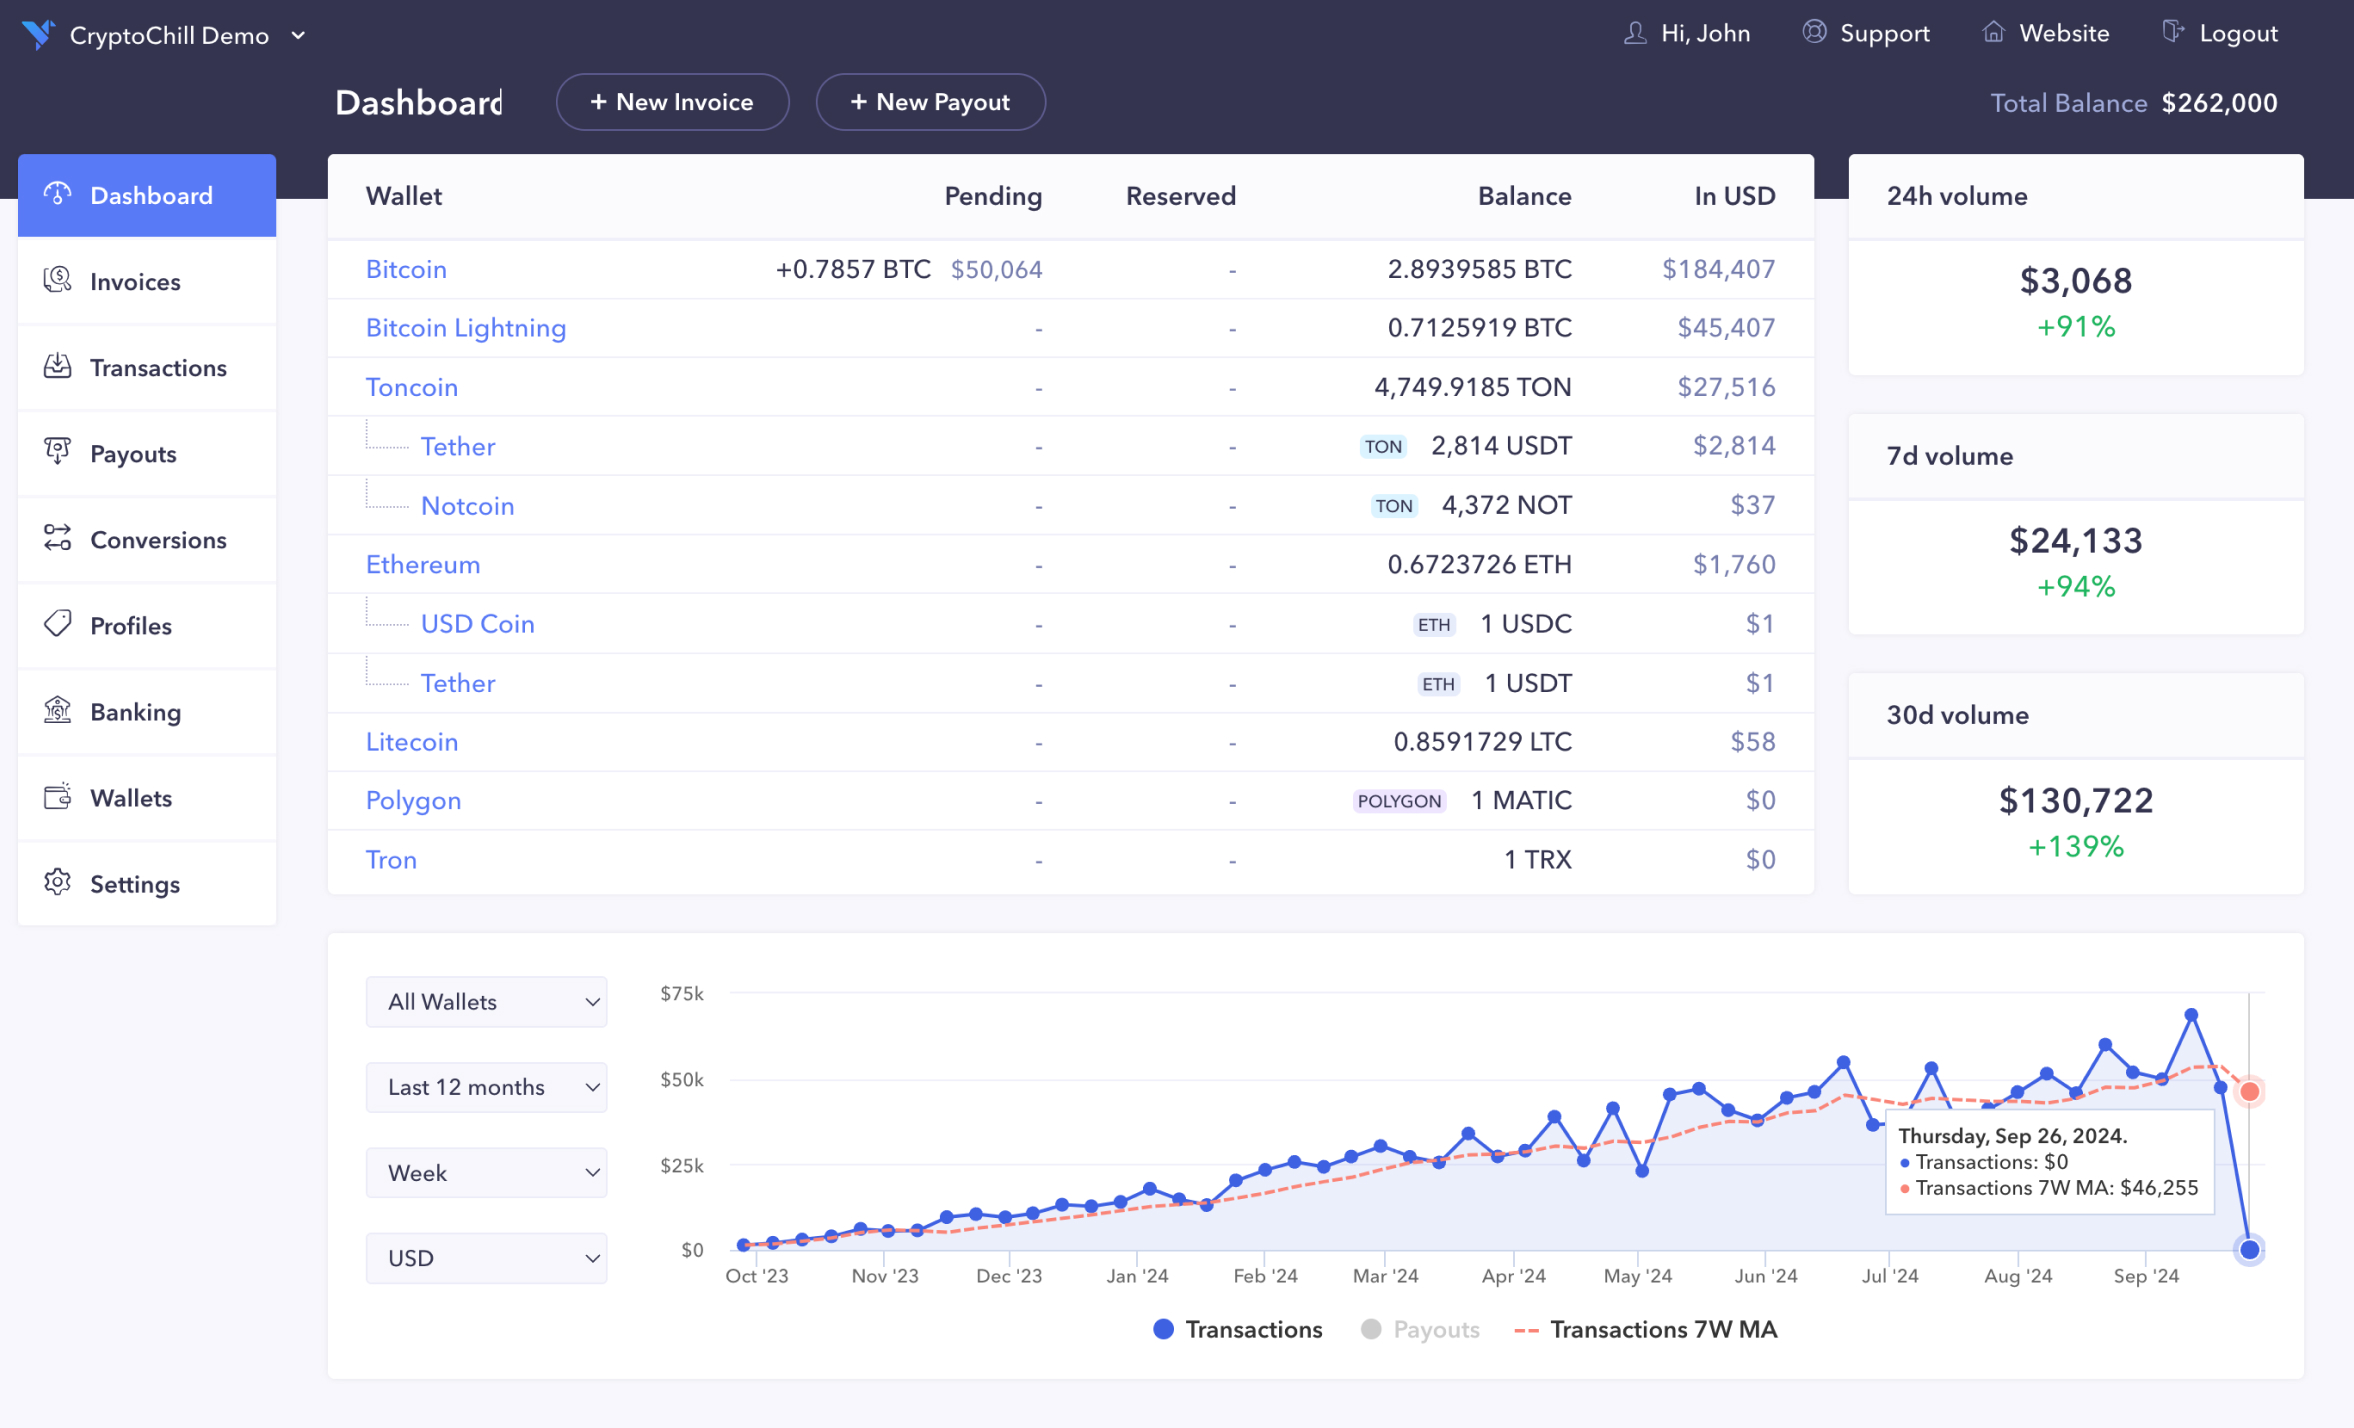Enable Payouts series in chart legend
The height and width of the screenshot is (1428, 2354).
[x=1420, y=1329]
